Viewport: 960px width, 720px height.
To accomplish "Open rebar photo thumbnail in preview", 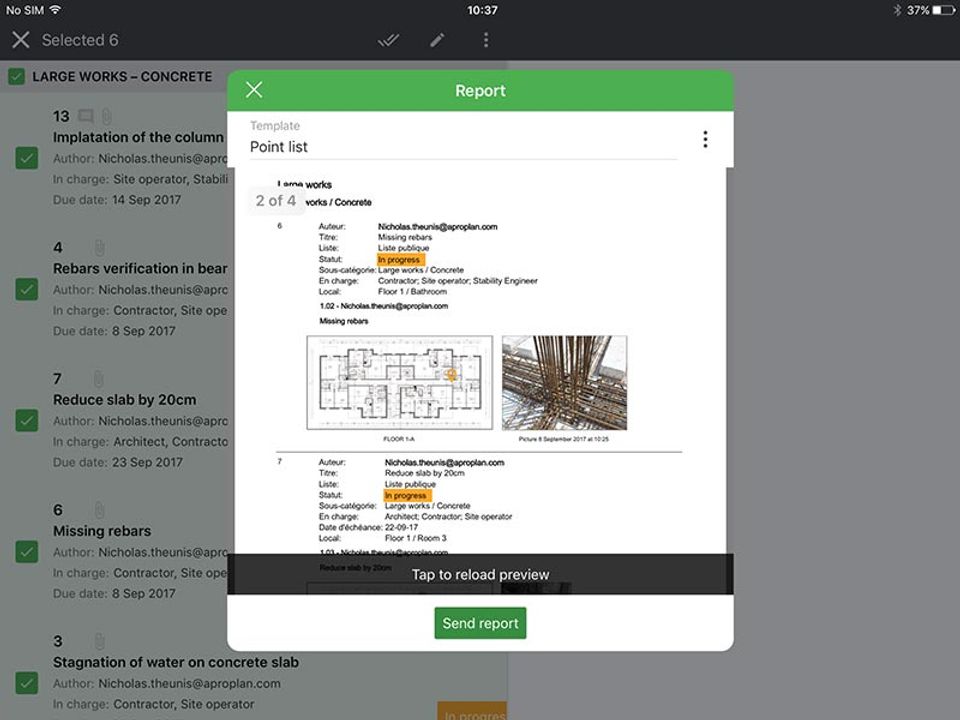I will pos(564,382).
